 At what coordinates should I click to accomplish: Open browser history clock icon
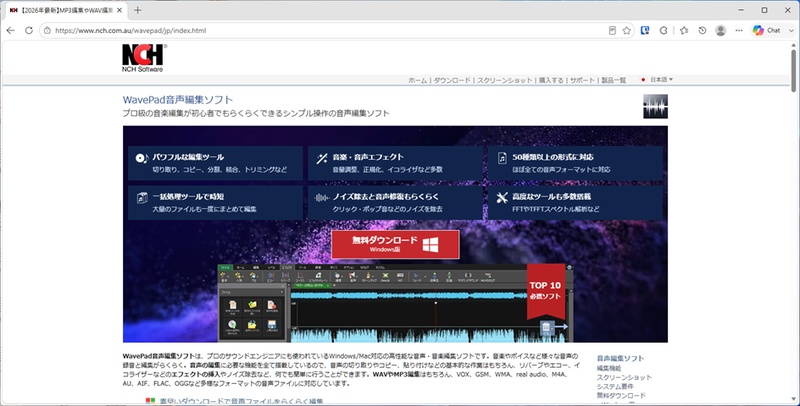point(702,31)
